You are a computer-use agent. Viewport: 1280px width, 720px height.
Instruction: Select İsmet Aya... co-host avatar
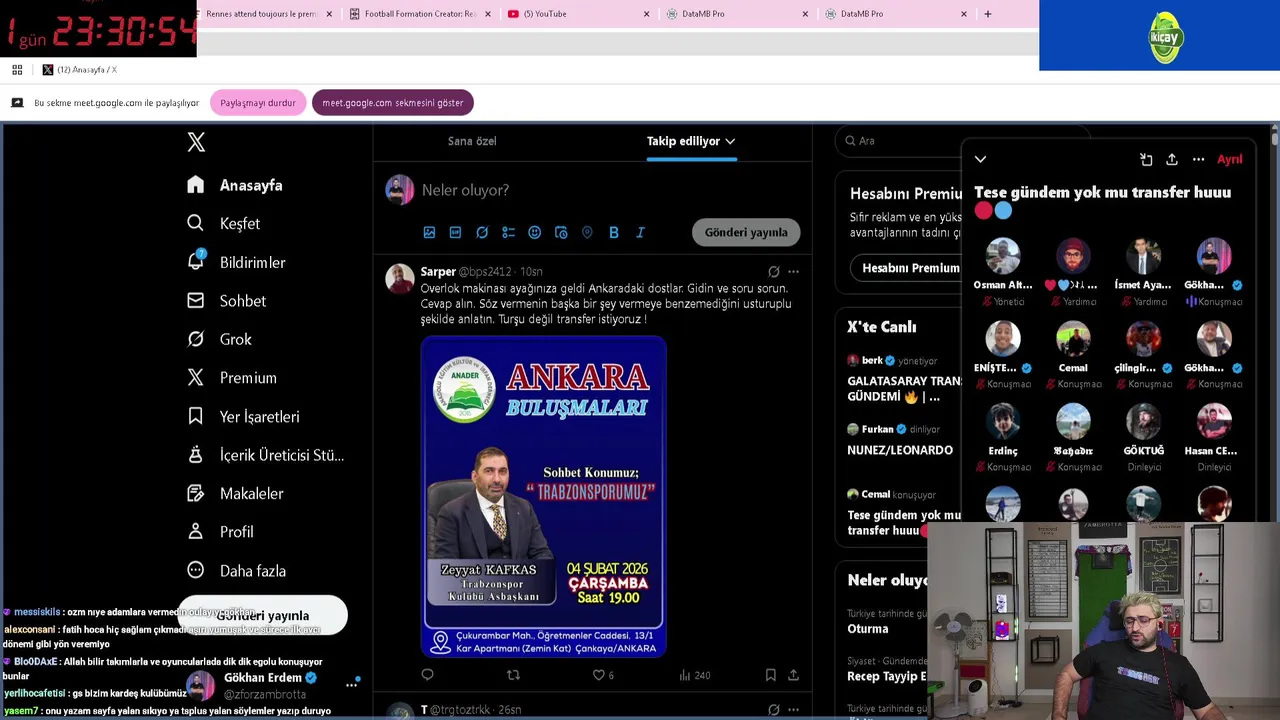pos(1143,255)
